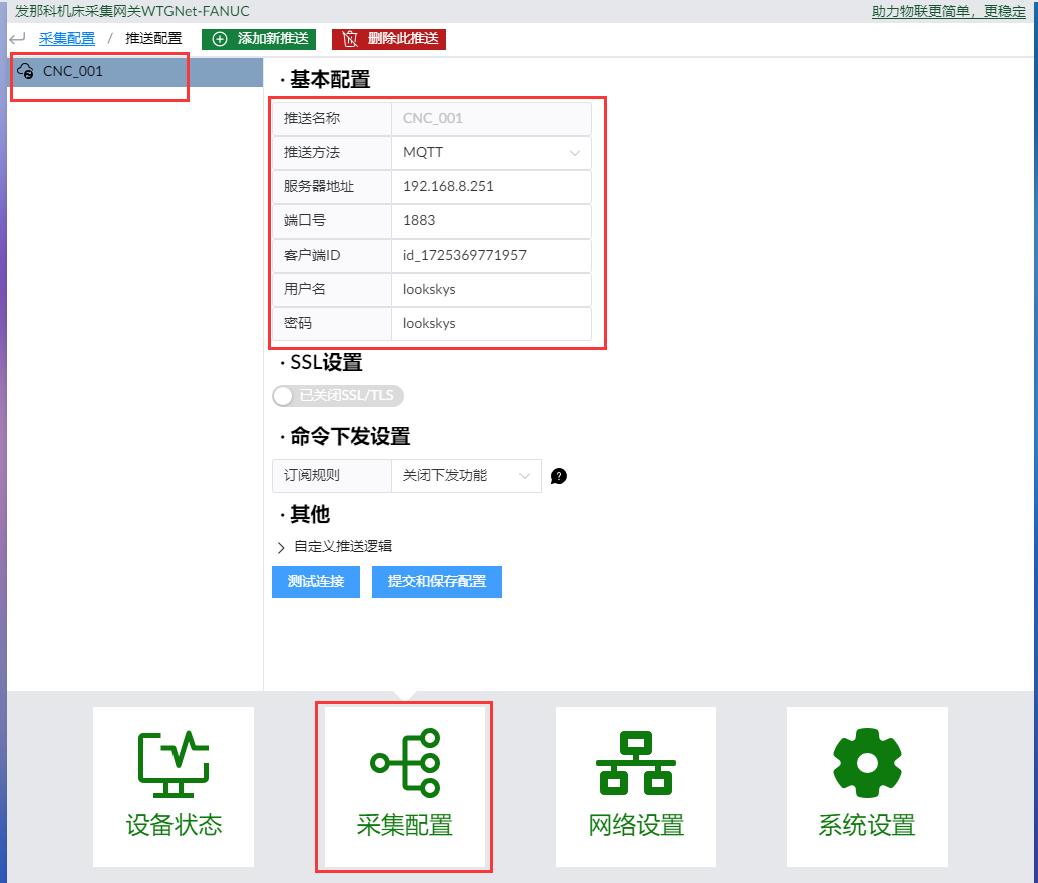Click the 密码 input field
This screenshot has width=1038, height=883.
point(491,324)
